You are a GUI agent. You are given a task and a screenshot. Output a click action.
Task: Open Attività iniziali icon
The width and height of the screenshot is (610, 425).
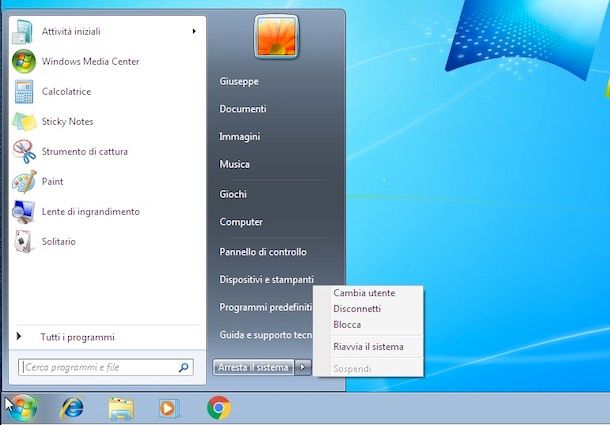pos(23,32)
